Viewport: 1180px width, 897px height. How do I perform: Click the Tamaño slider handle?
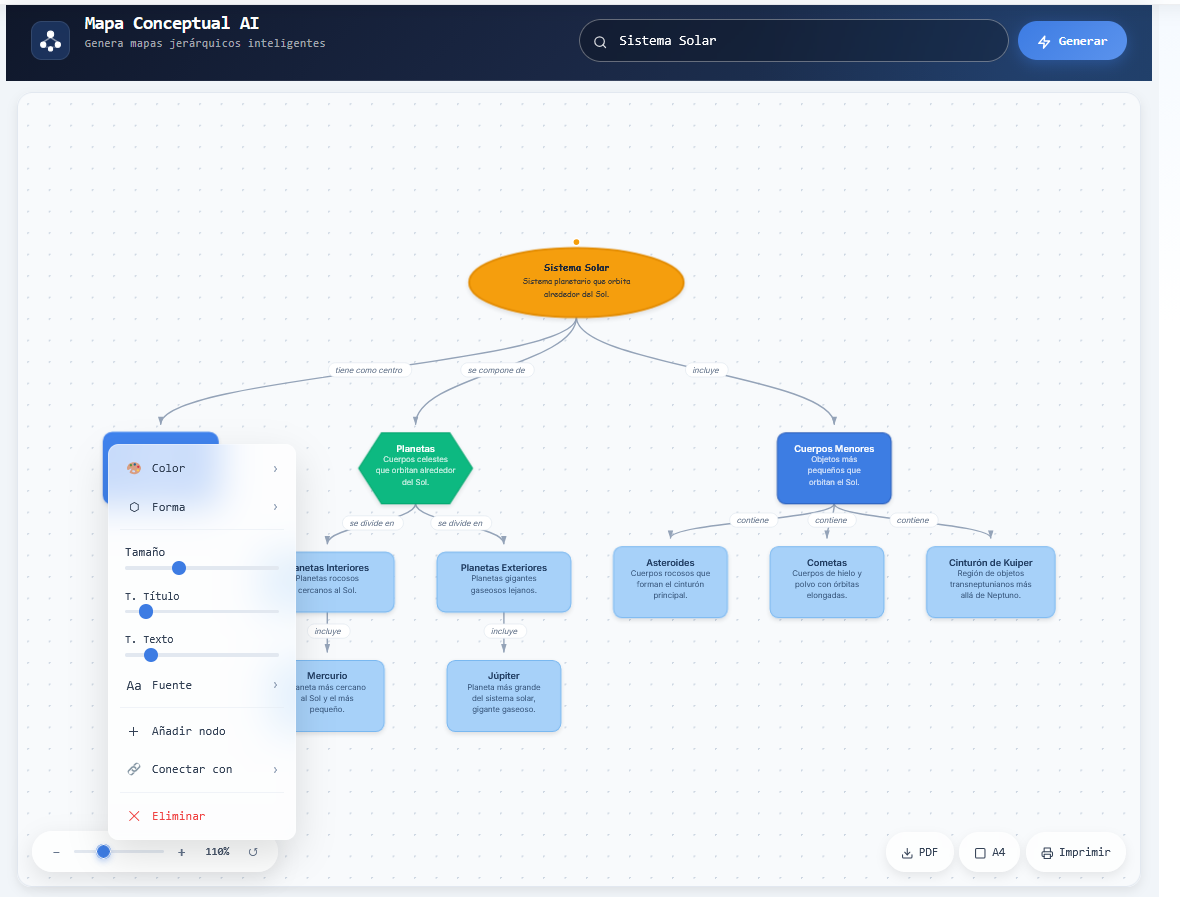tap(179, 568)
